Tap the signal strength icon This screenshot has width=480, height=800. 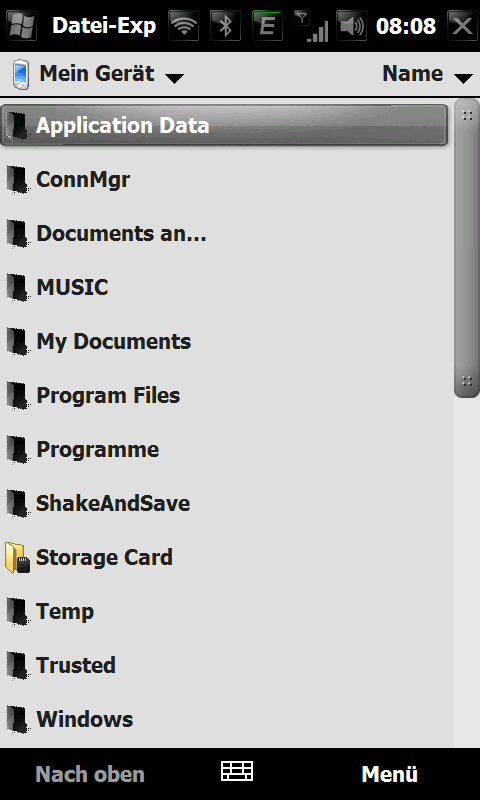point(311,27)
